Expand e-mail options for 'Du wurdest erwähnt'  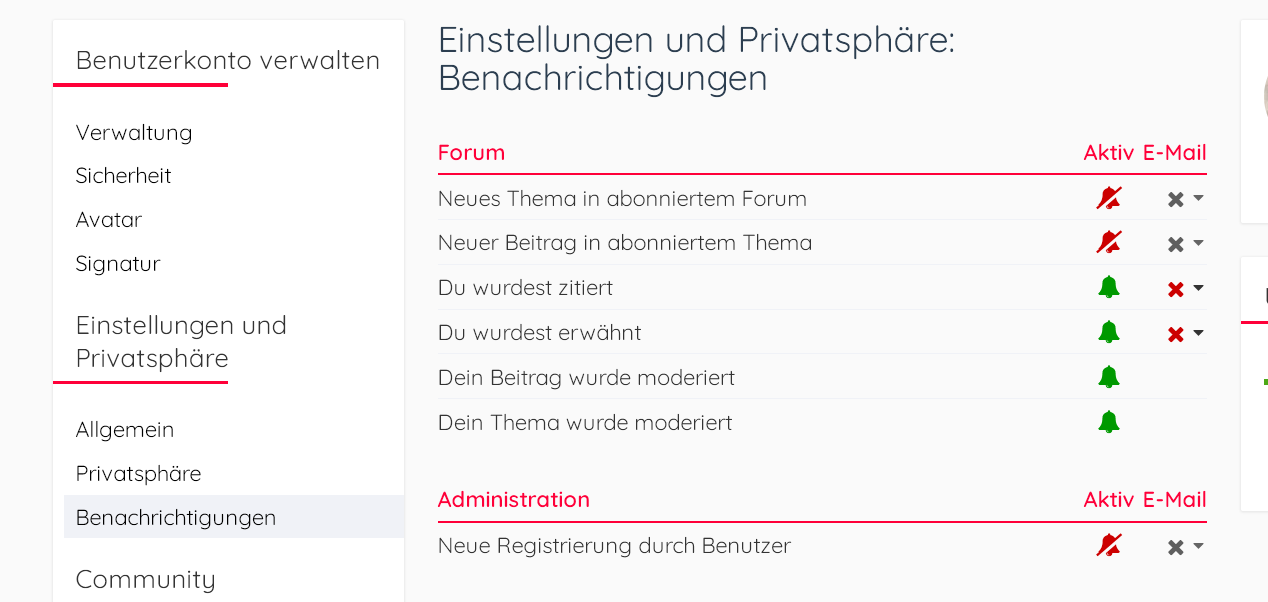[1185, 333]
